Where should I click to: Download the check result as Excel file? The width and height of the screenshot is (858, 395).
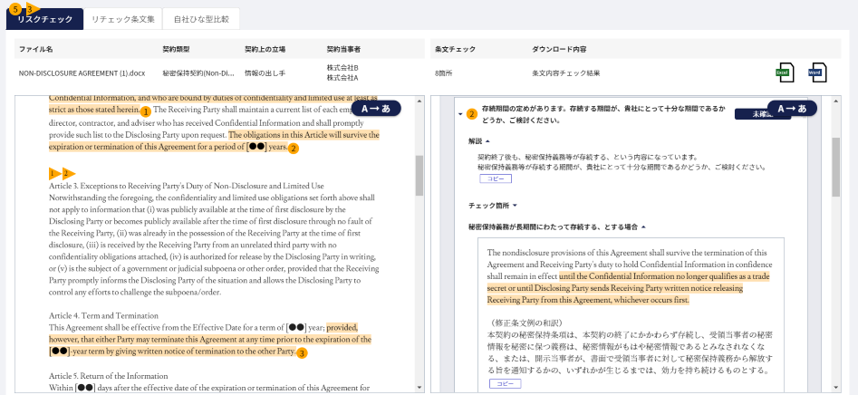(x=785, y=73)
